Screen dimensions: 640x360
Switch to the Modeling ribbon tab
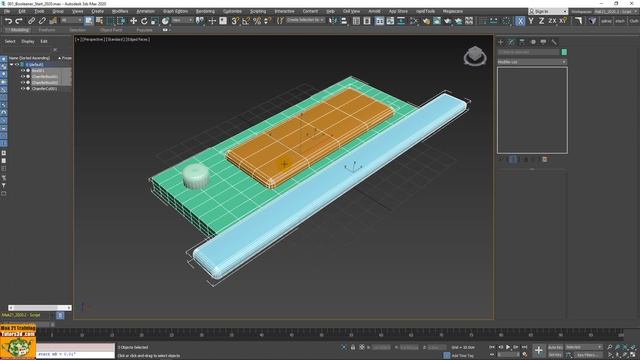(x=19, y=30)
